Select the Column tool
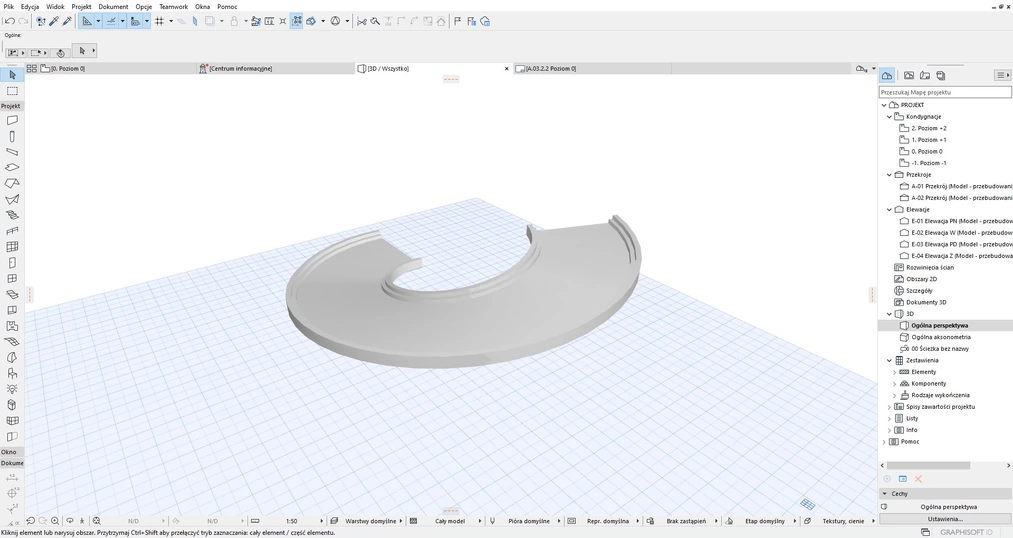The width and height of the screenshot is (1013, 538). (x=12, y=136)
